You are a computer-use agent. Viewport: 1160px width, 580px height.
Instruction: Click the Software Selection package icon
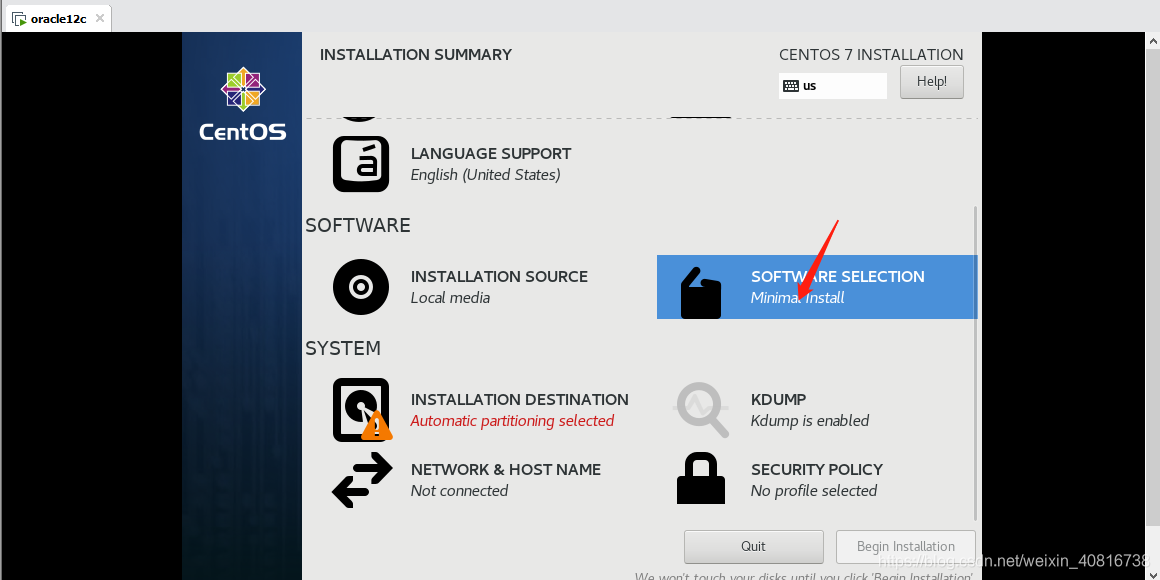(701, 293)
